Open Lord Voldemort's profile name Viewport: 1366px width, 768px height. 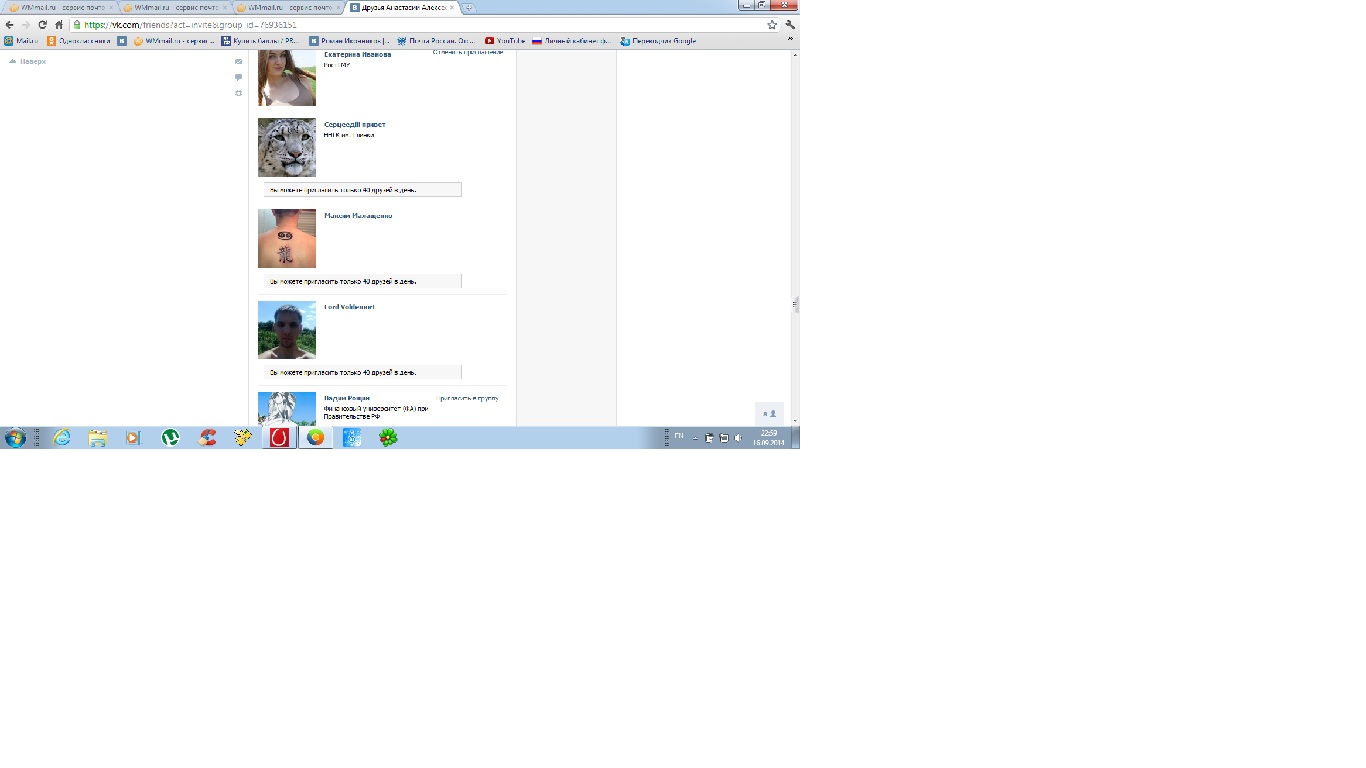coord(349,307)
